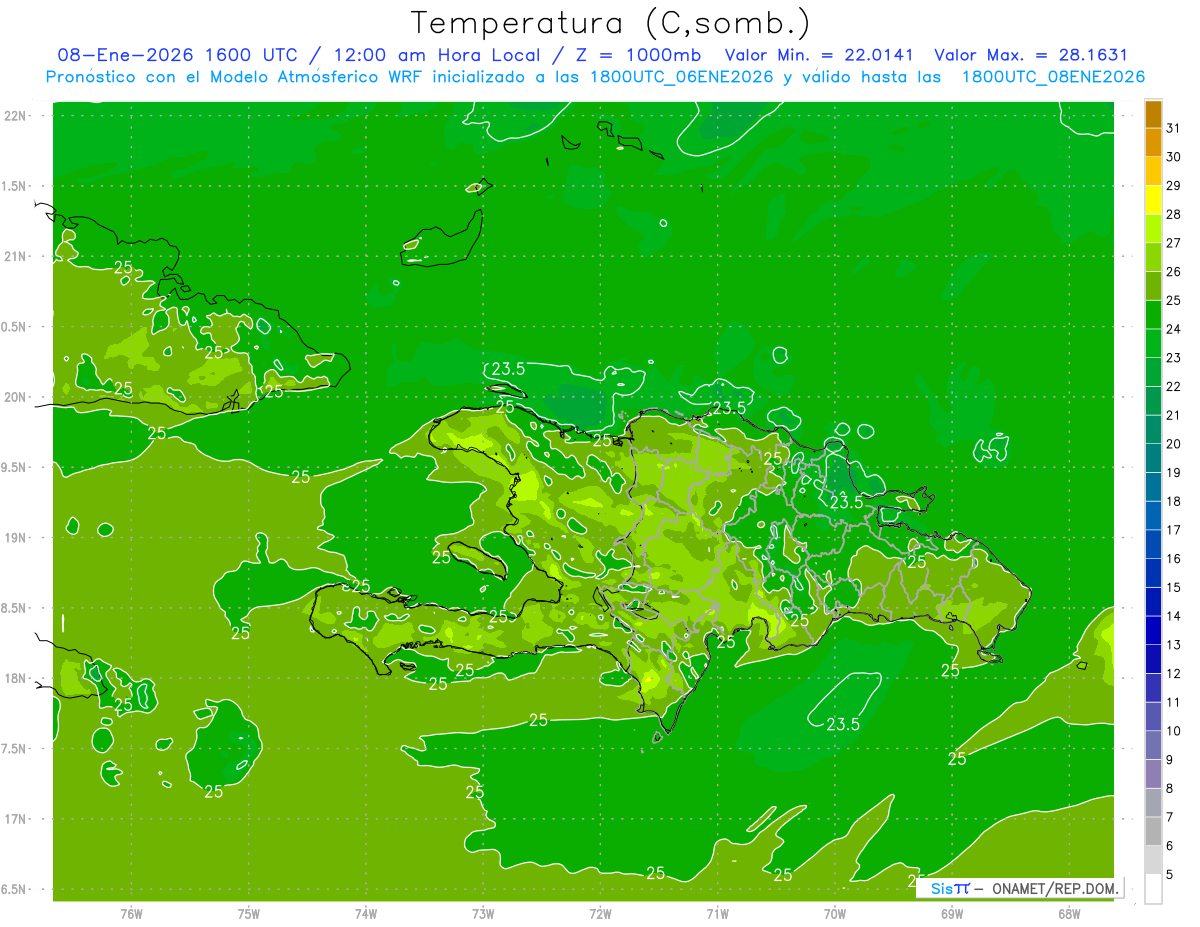The image size is (1200, 927).
Task: Pick the brown swatch above the 31 label
Action: tap(1153, 113)
